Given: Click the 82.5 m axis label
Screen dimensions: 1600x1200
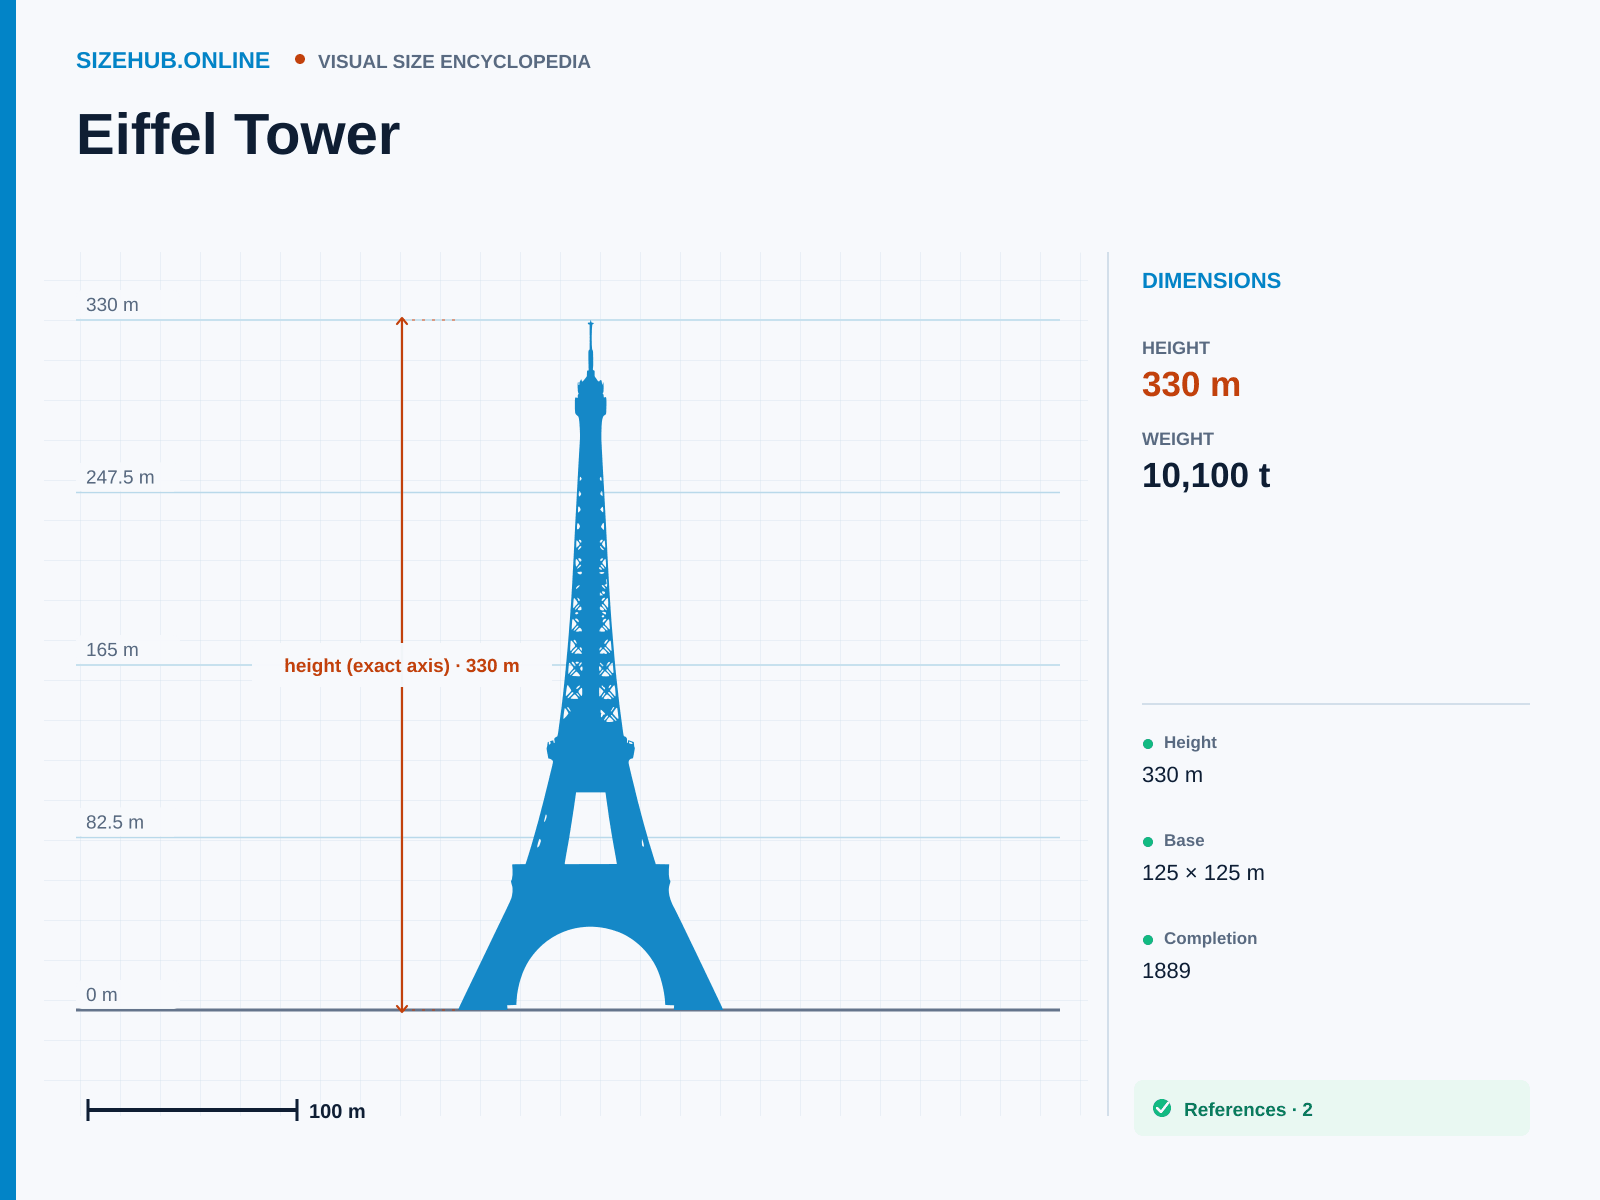Looking at the screenshot, I should 115,822.
